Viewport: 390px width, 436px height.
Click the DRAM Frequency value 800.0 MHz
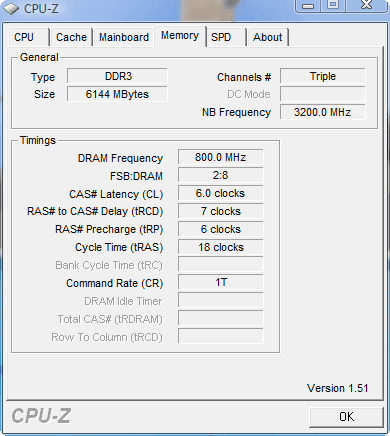click(221, 157)
